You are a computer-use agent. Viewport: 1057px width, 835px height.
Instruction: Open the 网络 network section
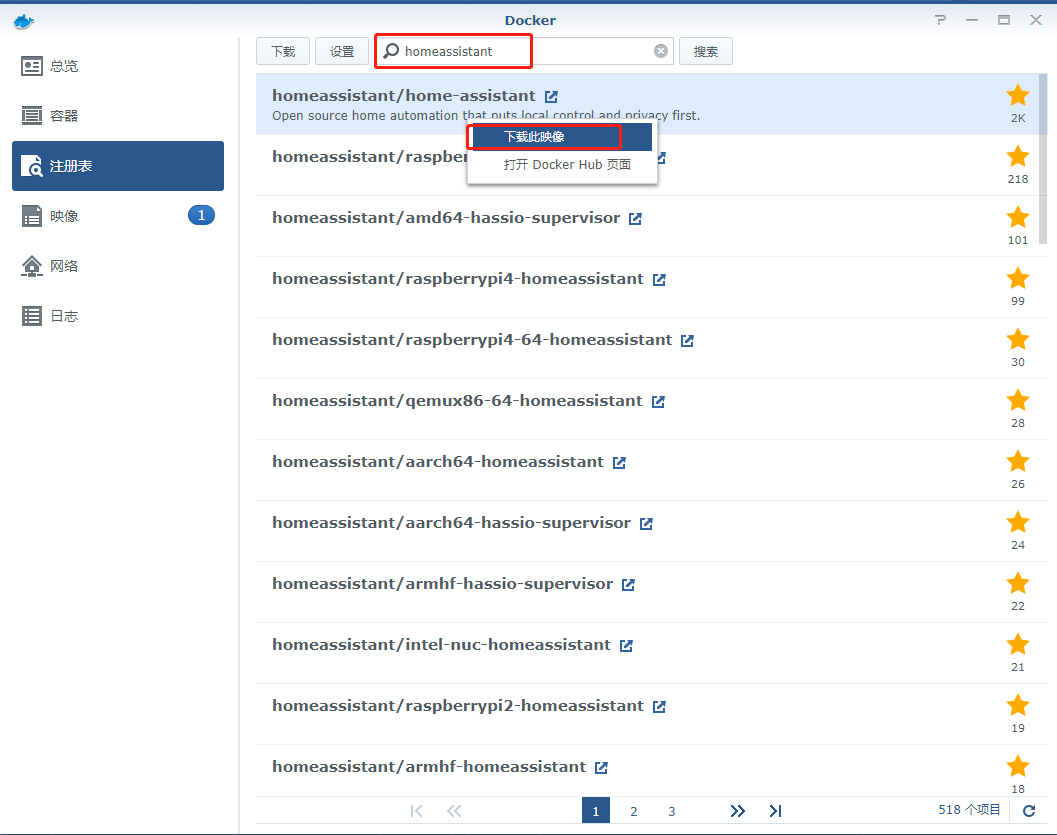[x=118, y=266]
